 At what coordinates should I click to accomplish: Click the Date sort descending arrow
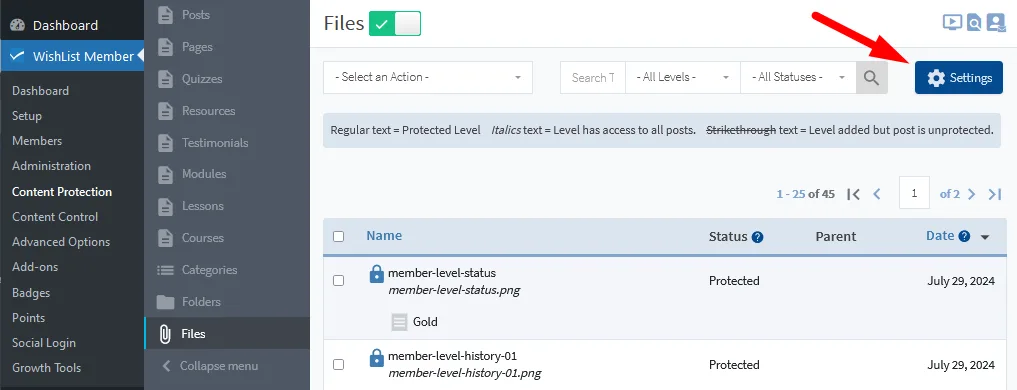(985, 238)
